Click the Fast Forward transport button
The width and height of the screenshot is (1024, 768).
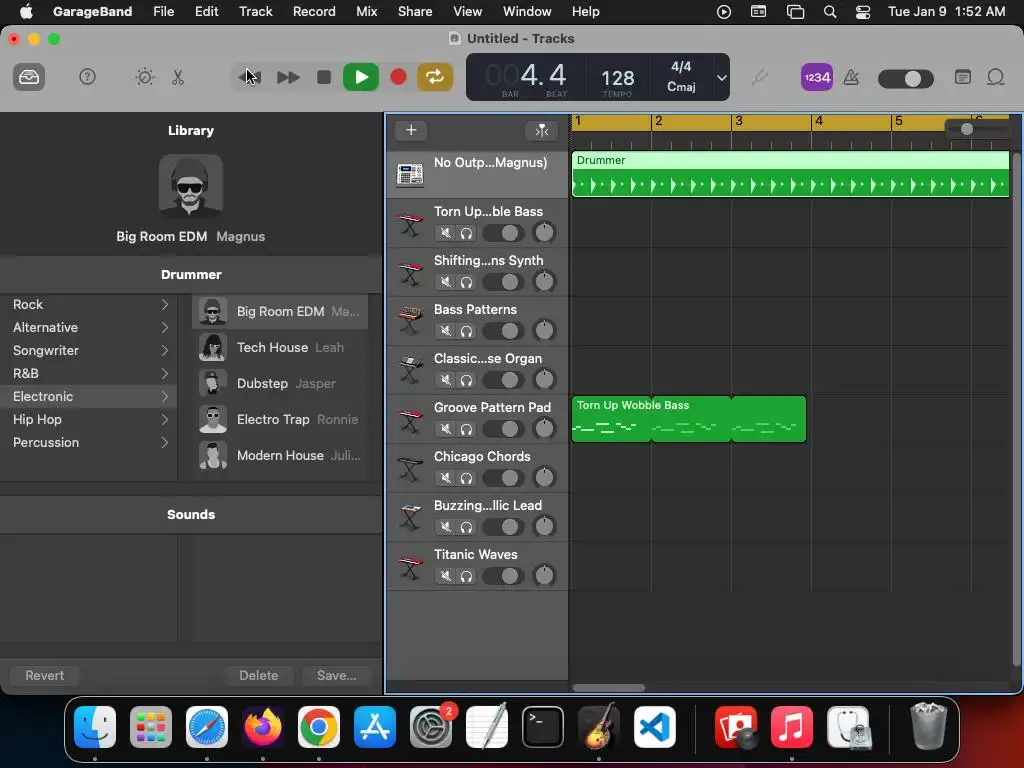point(288,77)
